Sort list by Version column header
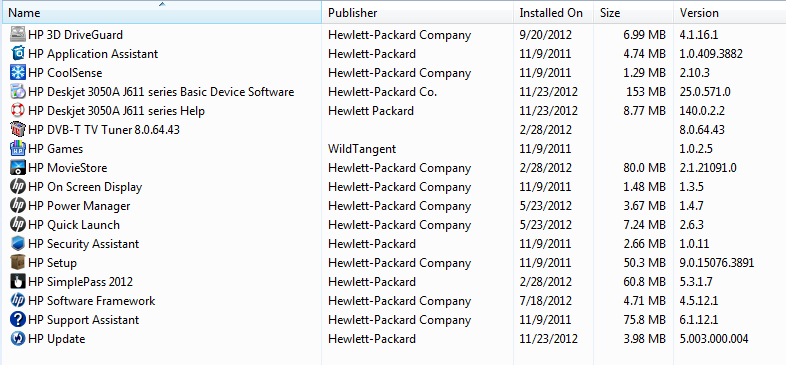Screen dimensions: 786x365 [730, 13]
